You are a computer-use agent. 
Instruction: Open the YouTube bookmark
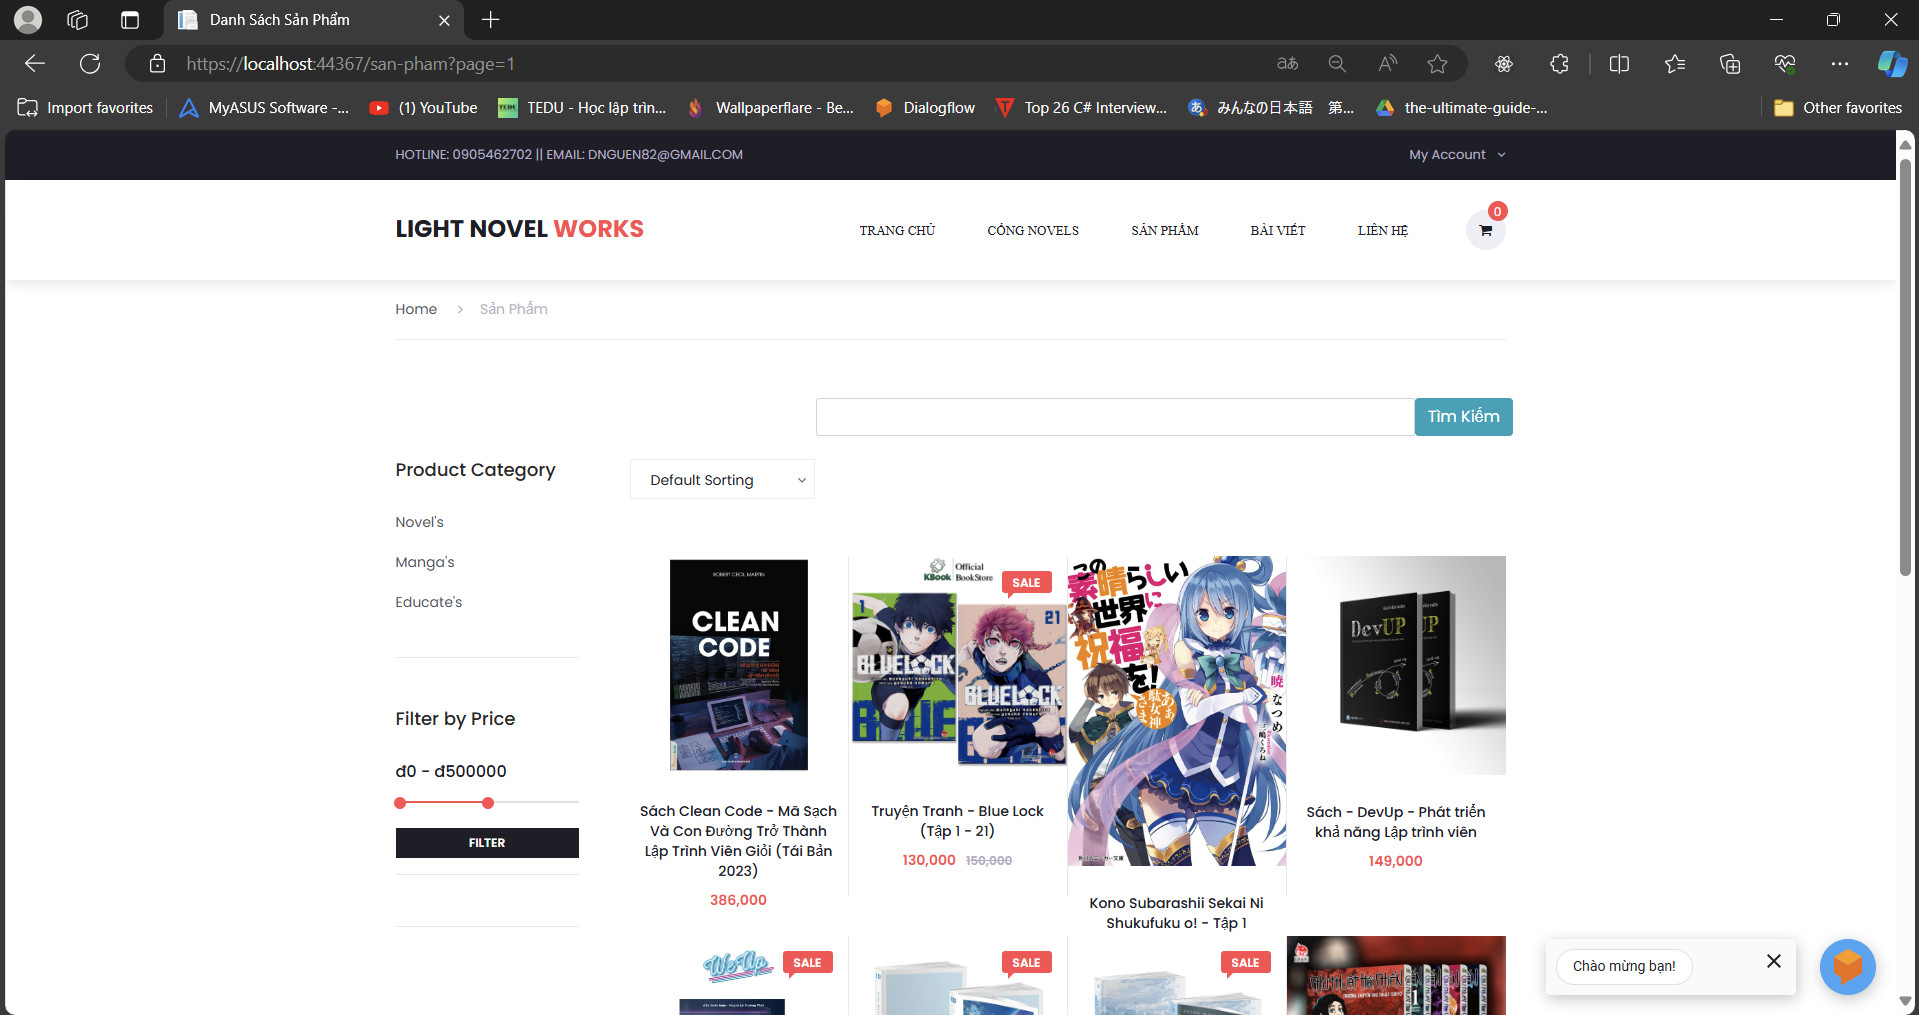pos(424,108)
